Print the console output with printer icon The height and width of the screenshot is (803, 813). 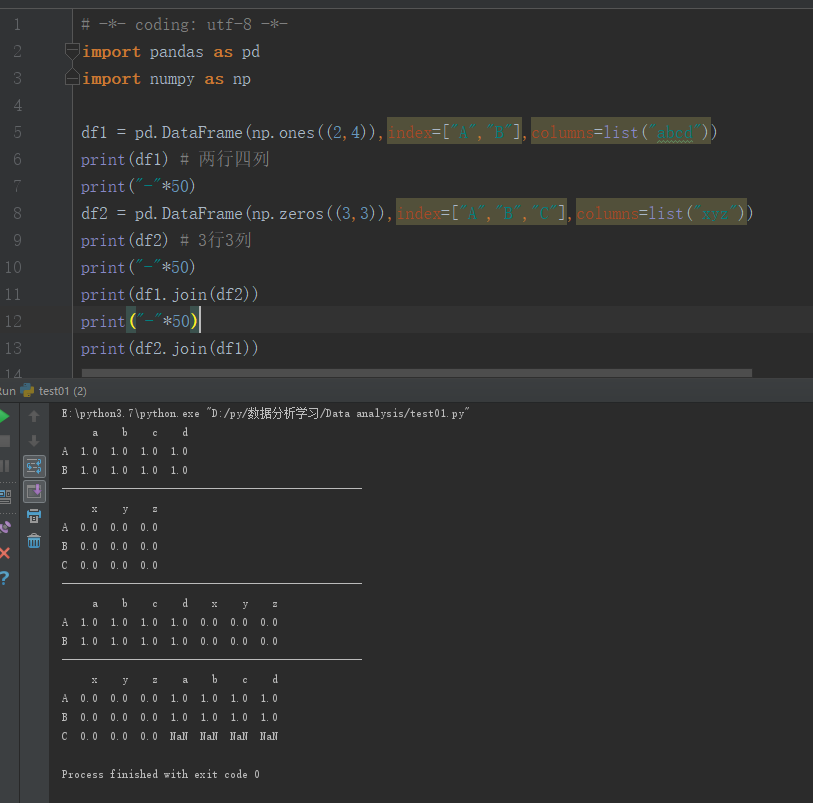coord(34,516)
